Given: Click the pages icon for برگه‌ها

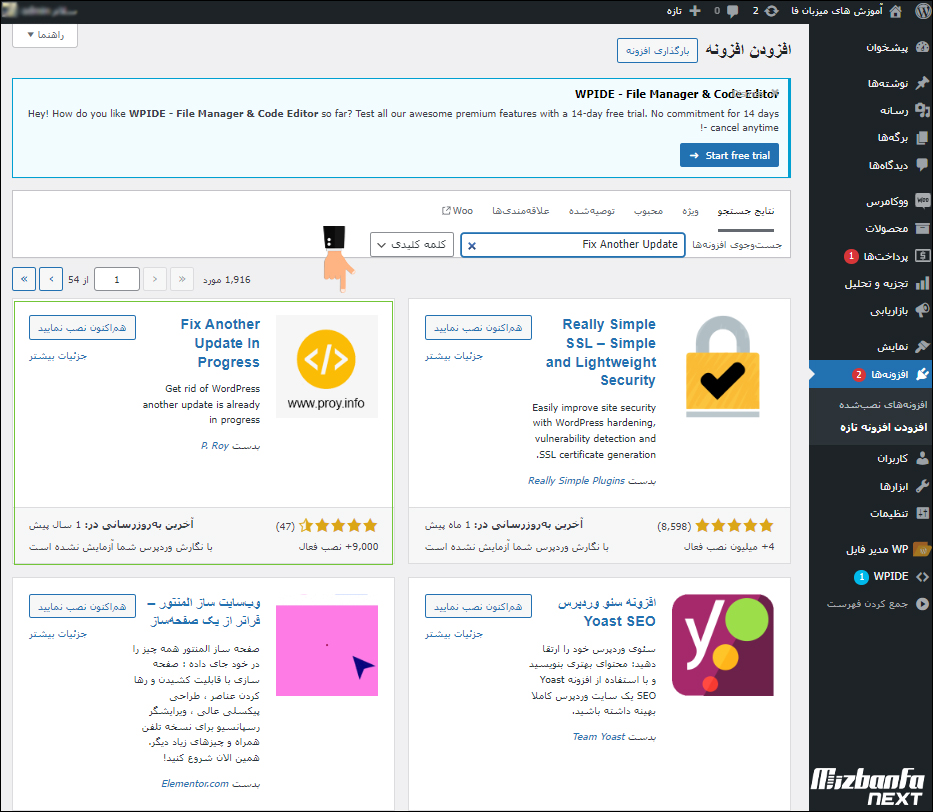Looking at the screenshot, I should click(922, 137).
